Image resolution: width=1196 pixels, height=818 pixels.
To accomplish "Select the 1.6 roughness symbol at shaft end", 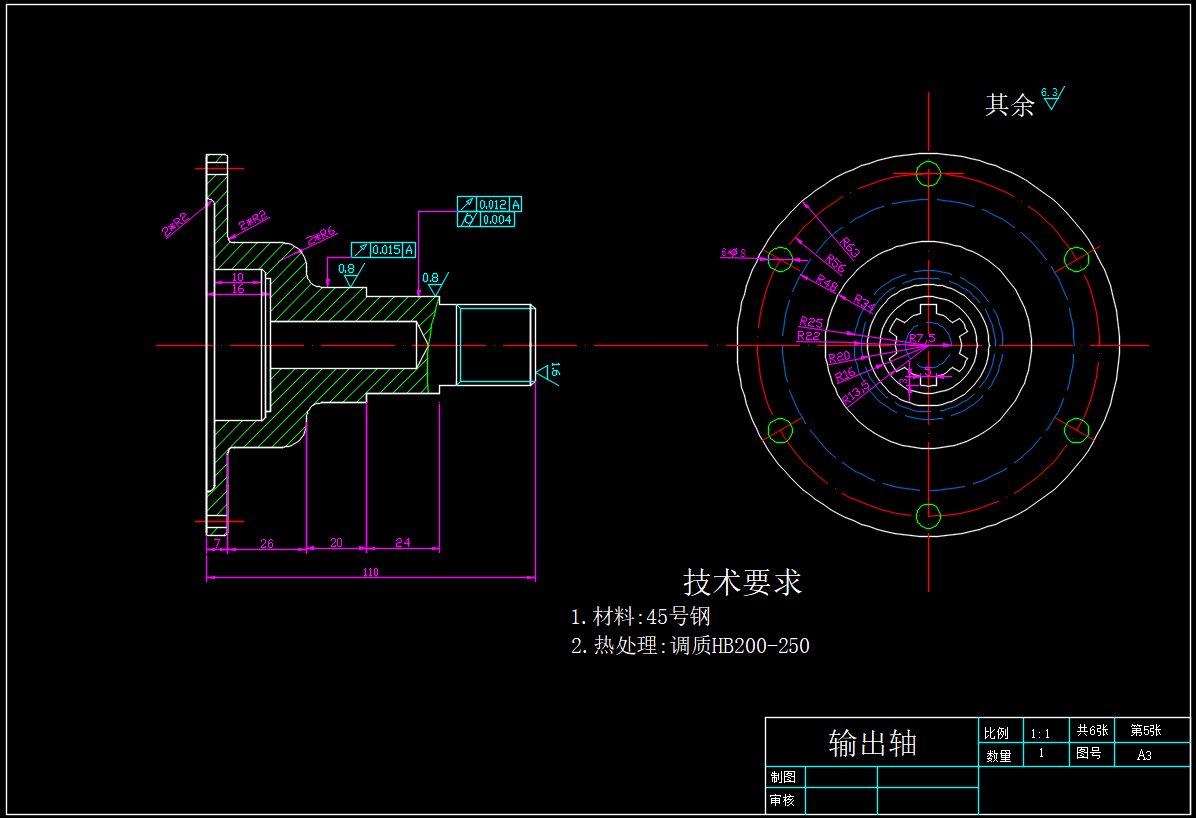I will pos(549,373).
